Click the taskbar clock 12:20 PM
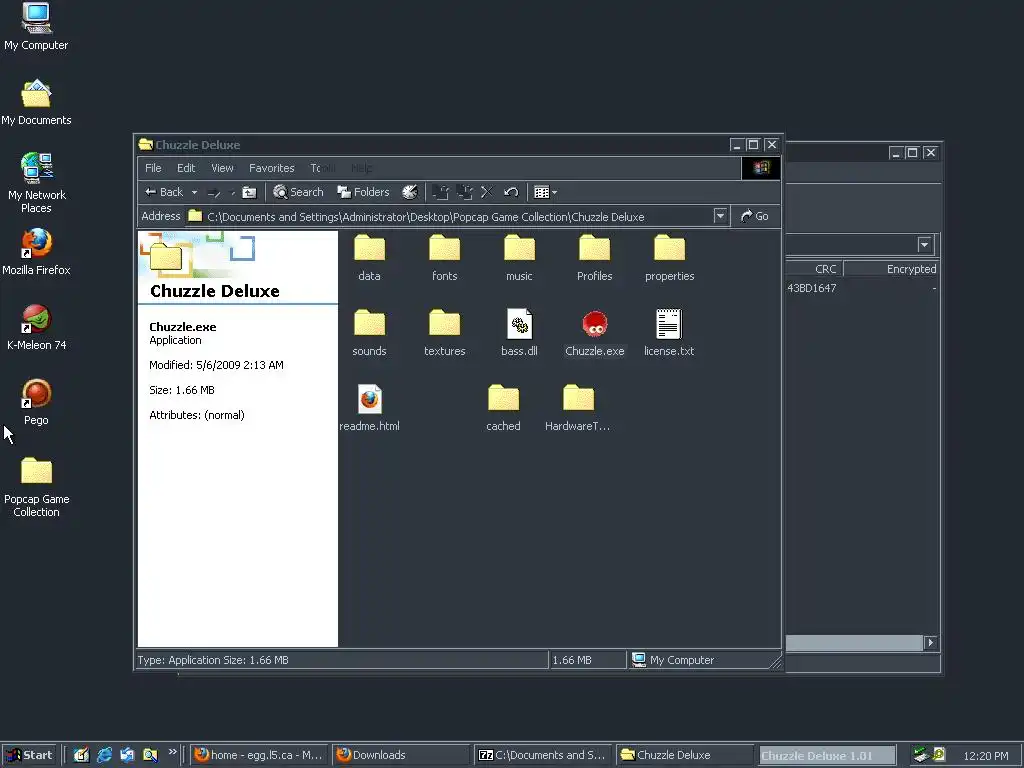Screen dimensions: 1024x768 [x=985, y=756]
